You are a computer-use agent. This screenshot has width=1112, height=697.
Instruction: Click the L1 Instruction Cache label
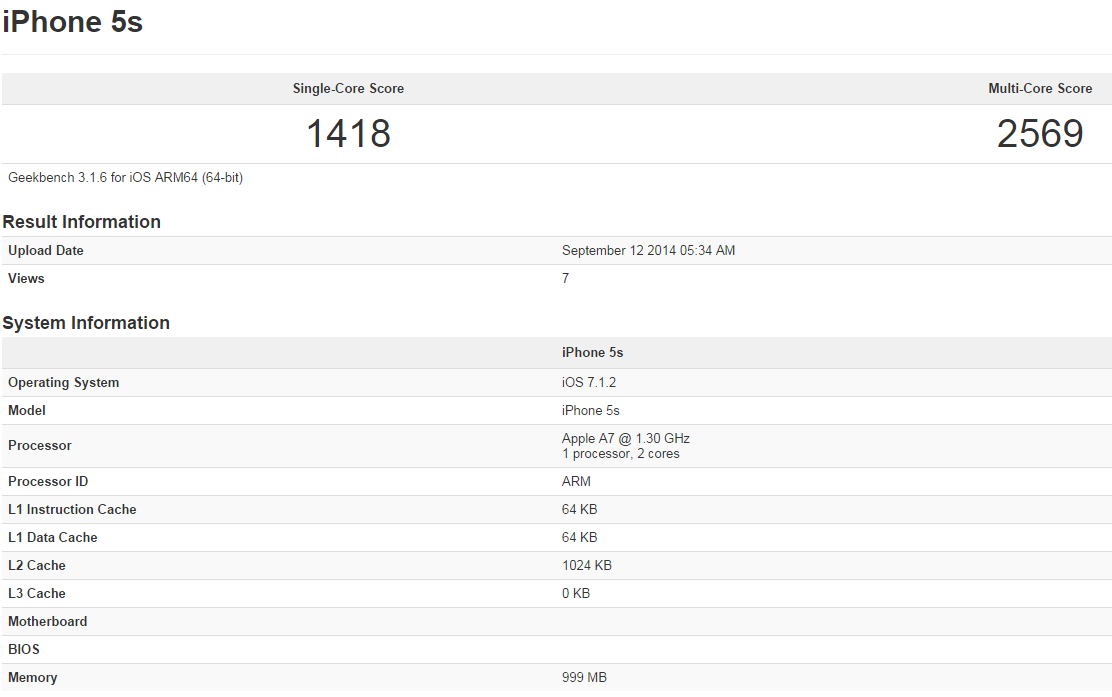(x=72, y=509)
